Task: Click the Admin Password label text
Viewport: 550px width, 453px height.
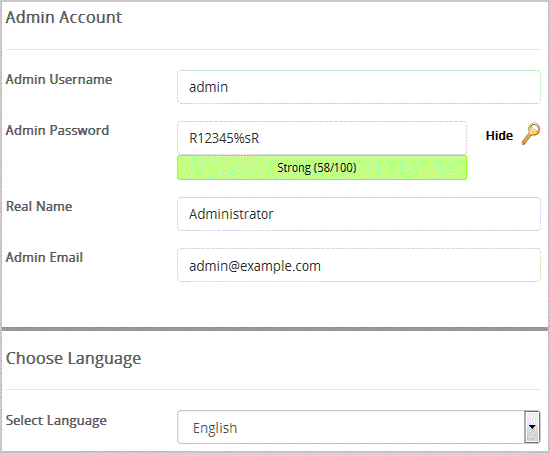Action: coord(58,130)
